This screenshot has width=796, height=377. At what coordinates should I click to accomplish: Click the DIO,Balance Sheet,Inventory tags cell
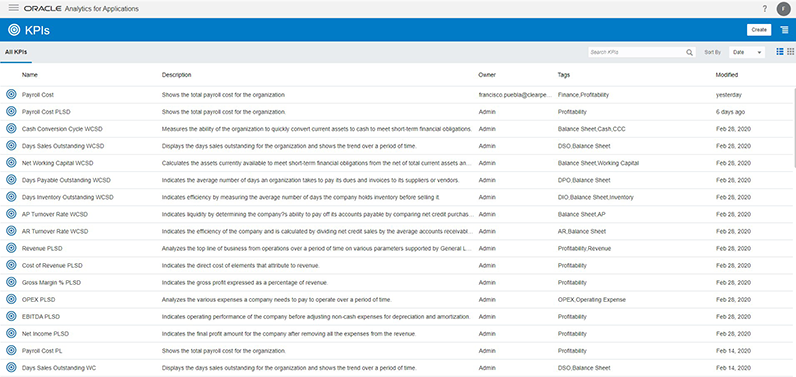[595, 197]
